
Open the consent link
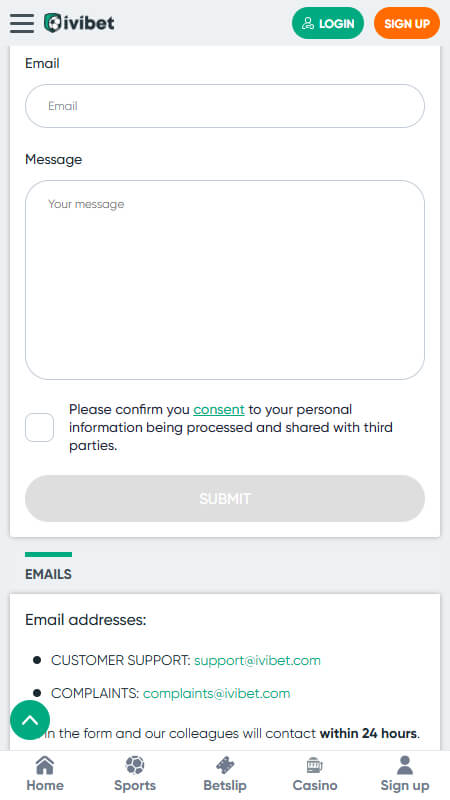click(219, 410)
